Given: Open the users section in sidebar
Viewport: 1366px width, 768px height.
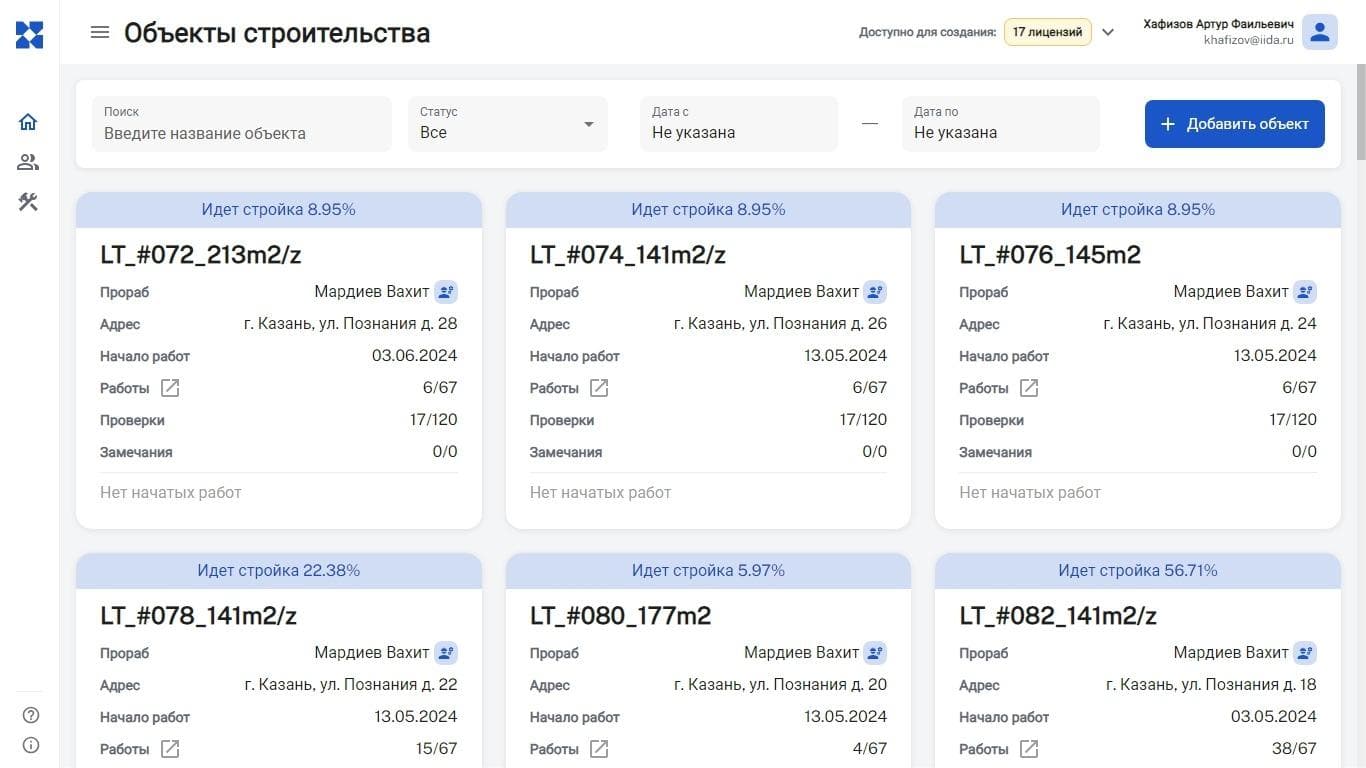Looking at the screenshot, I should (28, 162).
